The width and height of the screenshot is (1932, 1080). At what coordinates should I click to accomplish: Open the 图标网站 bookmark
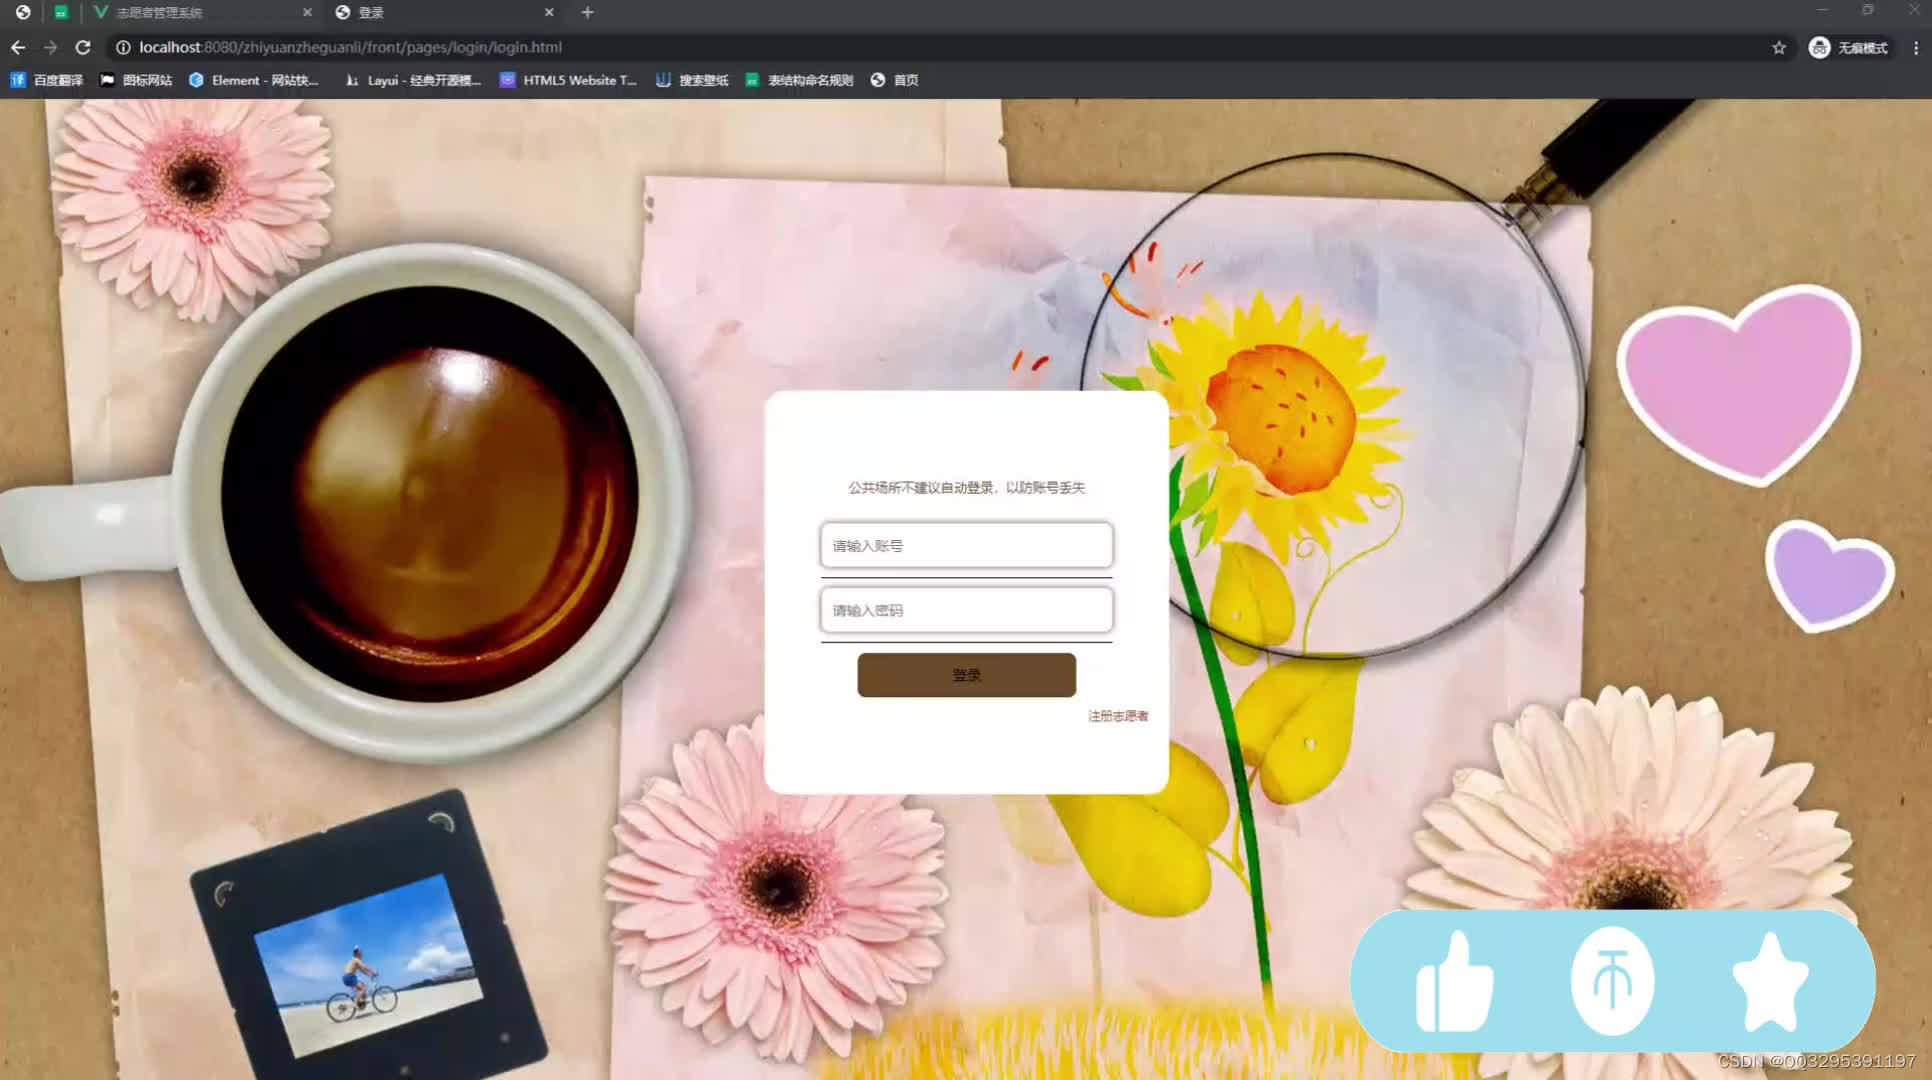click(x=136, y=80)
